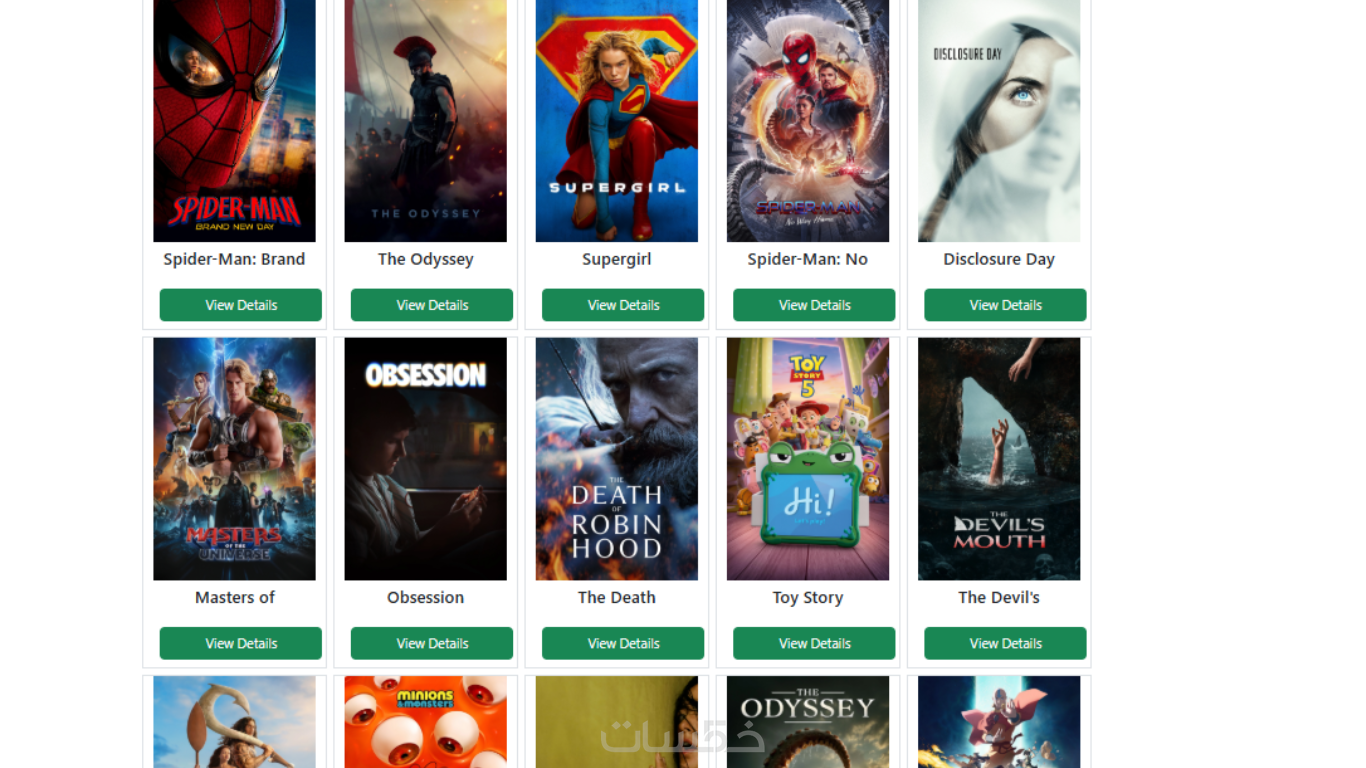
Task: Click View Details under Disclosure Day
Action: [1005, 305]
